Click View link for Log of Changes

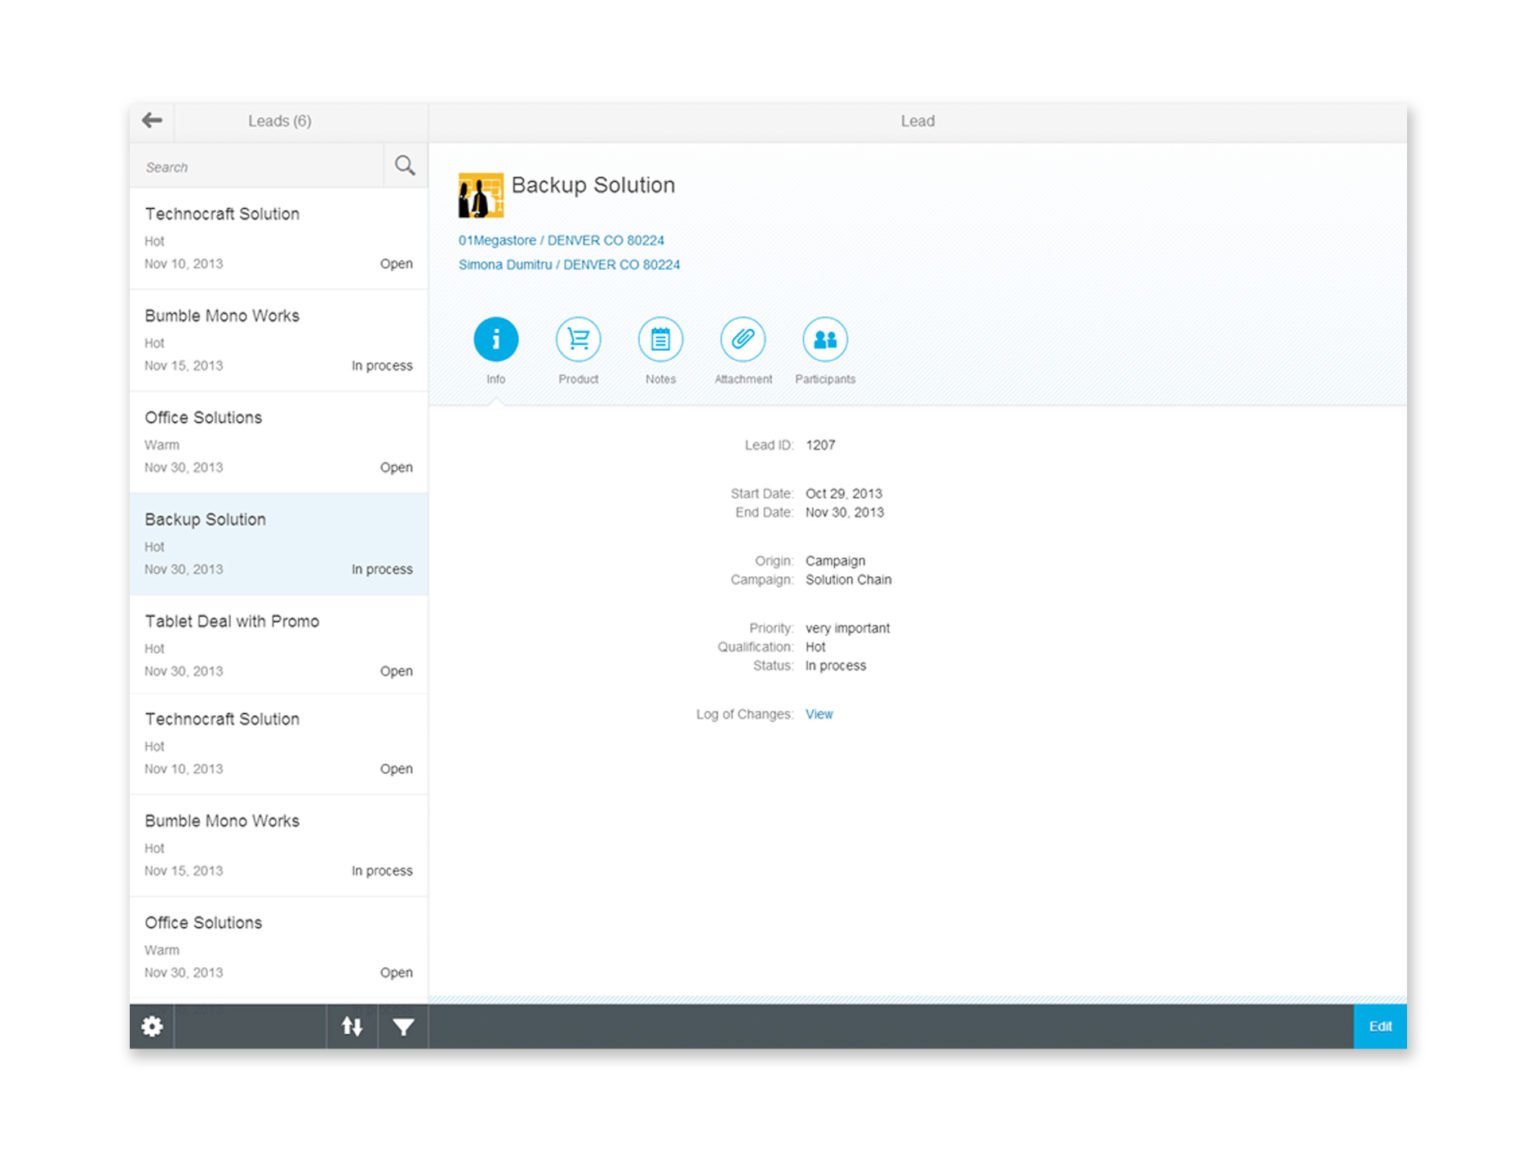819,714
